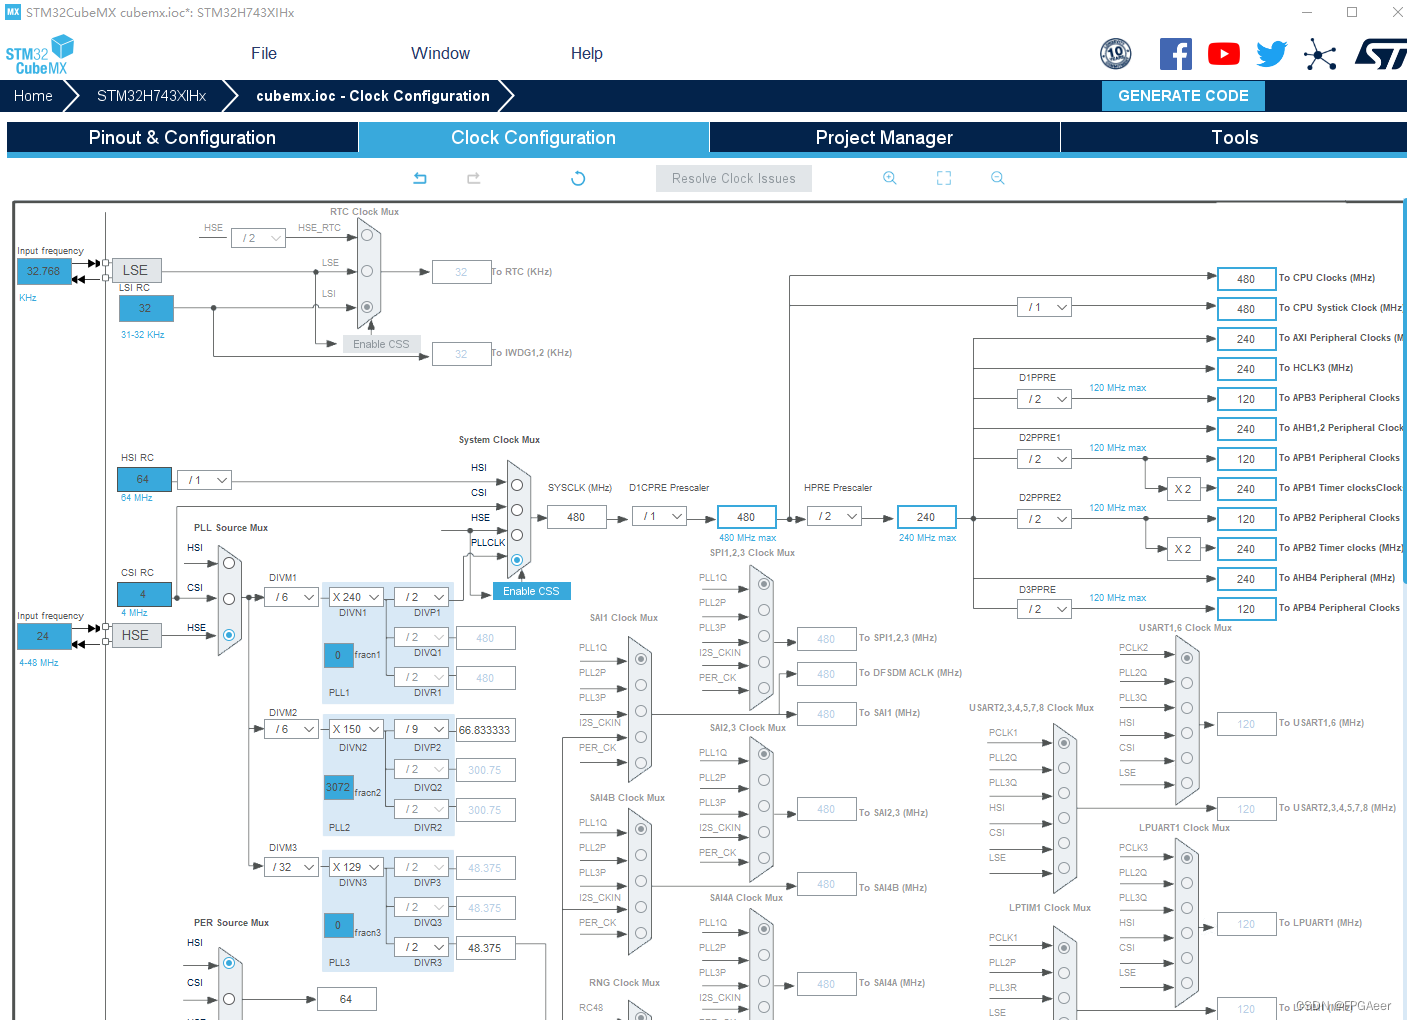The height and width of the screenshot is (1020, 1407).
Task: Edit the To CPU Clocks 480 field
Action: (1246, 279)
